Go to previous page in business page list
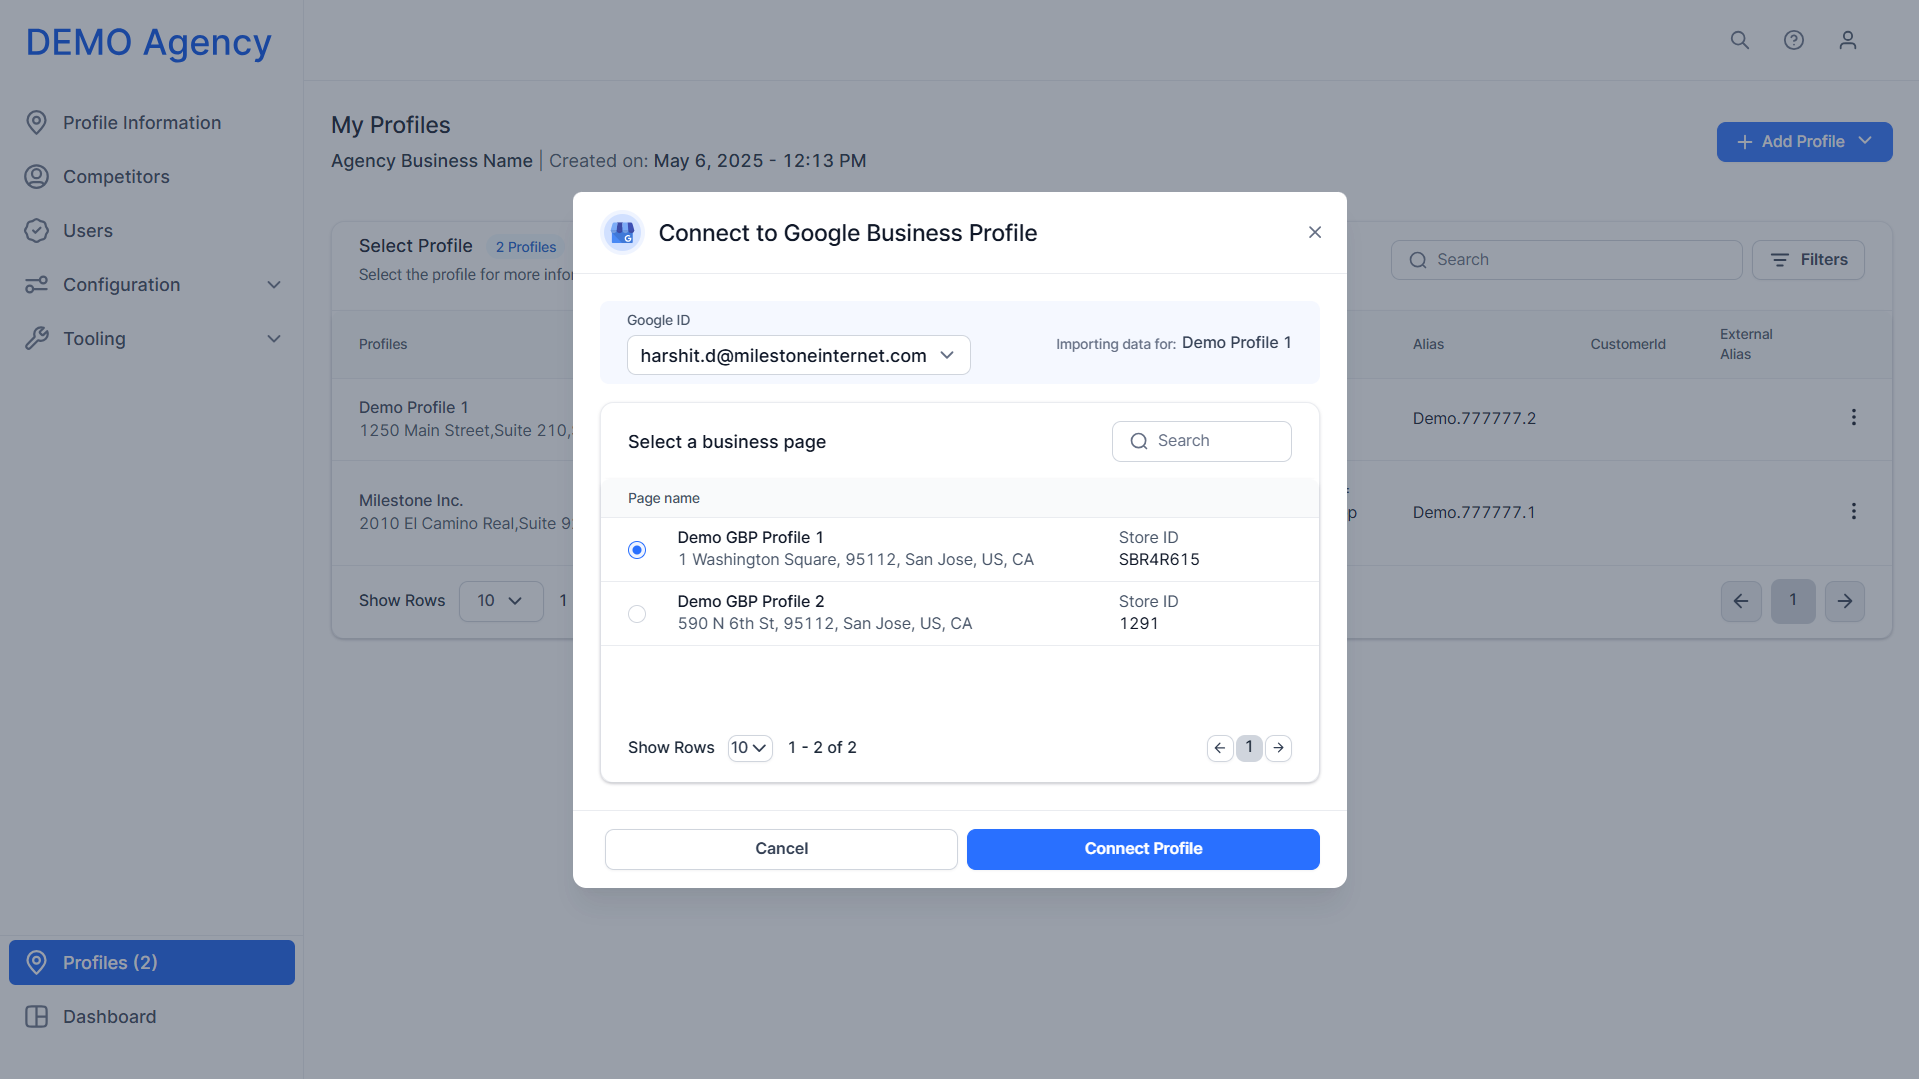Viewport: 1919px width, 1079px height. click(x=1220, y=748)
